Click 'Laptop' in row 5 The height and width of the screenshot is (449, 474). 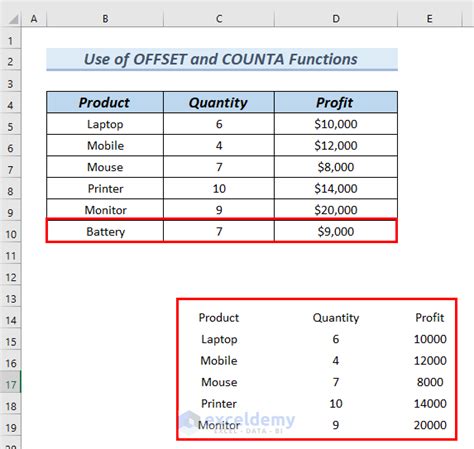tap(105, 124)
